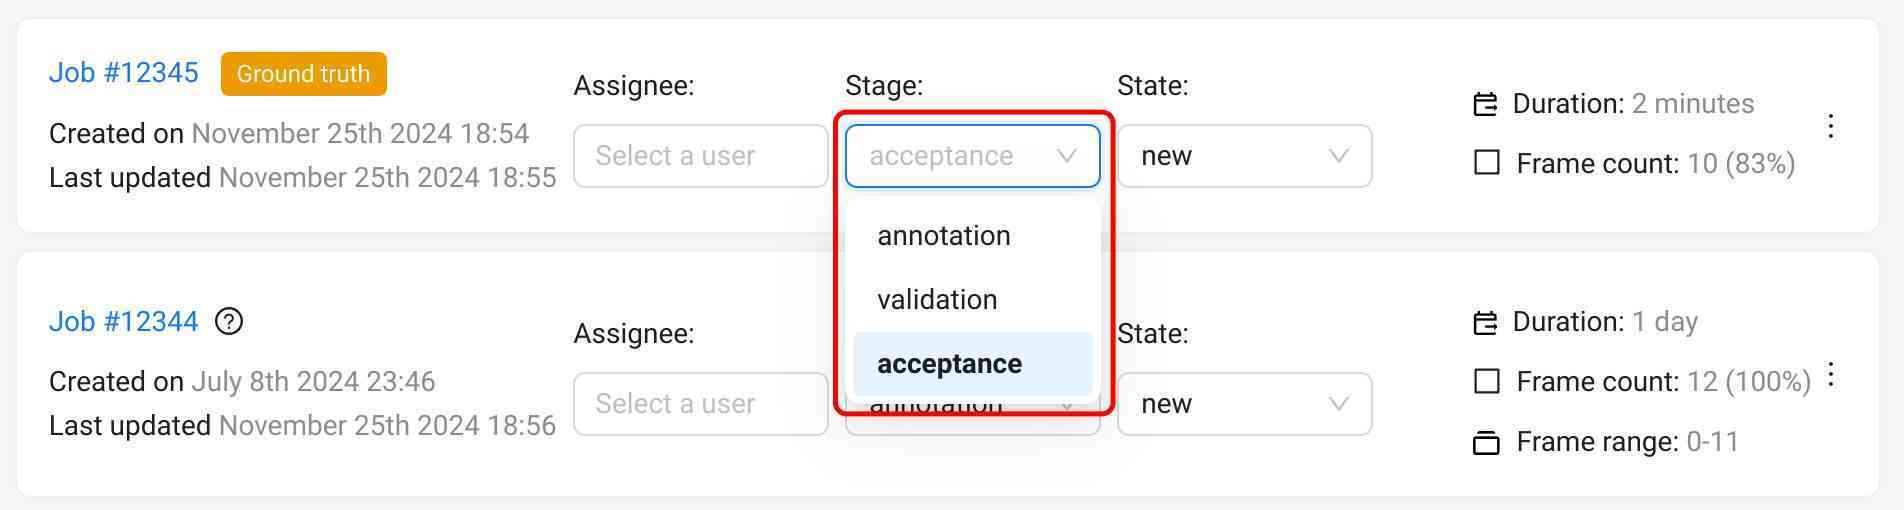
Task: Open the Job #12344 link
Action: click(x=123, y=321)
